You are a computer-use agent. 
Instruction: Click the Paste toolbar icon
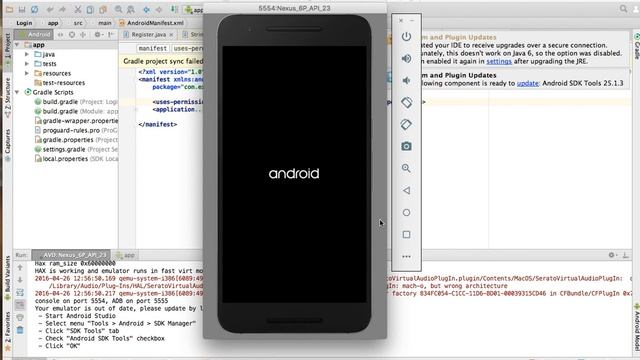(103, 9)
